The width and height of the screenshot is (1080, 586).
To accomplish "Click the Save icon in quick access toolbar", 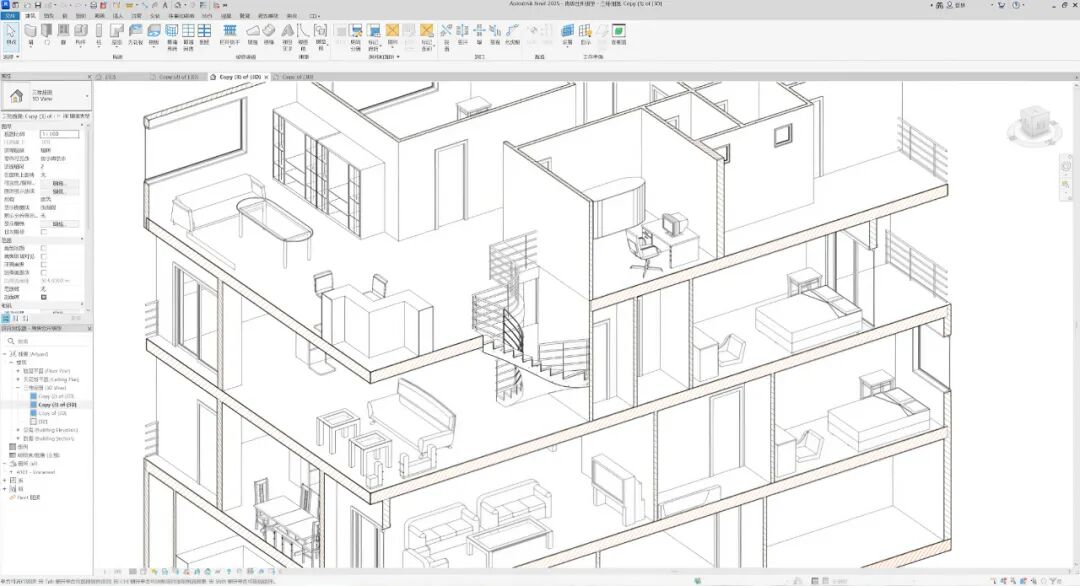I will click(38, 5).
